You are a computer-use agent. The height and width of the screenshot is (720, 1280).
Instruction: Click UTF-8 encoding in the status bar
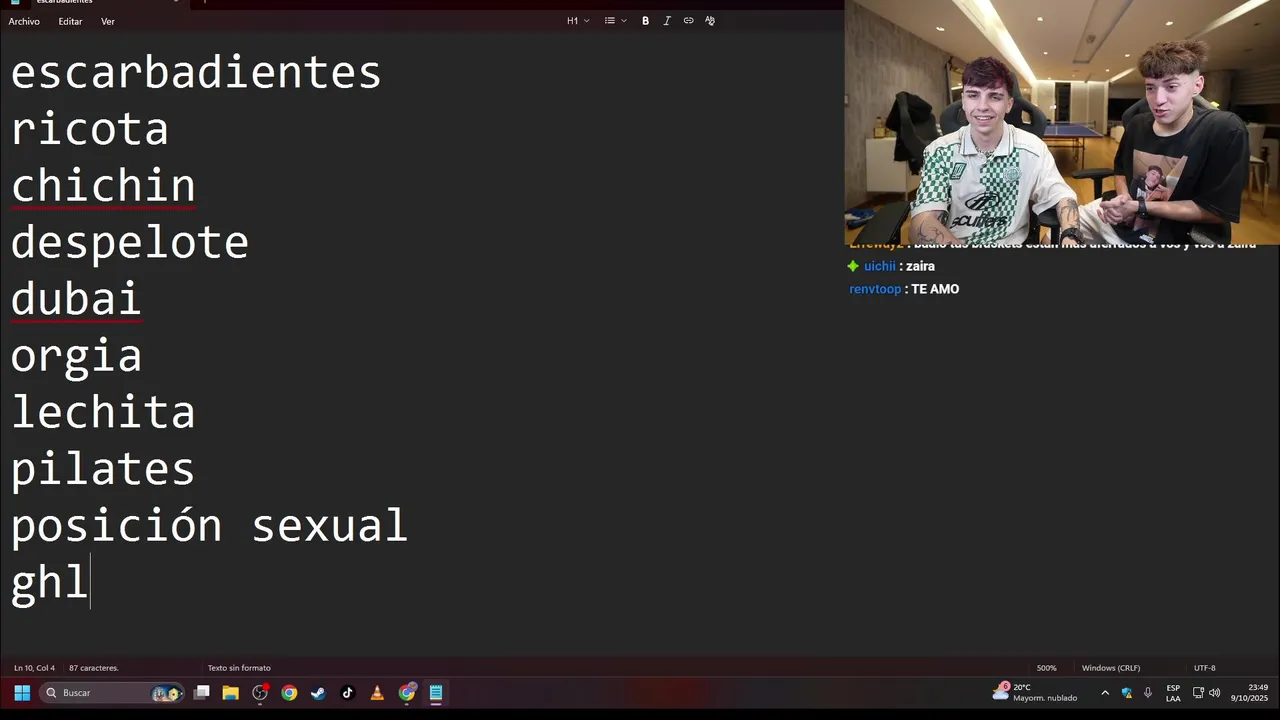1205,668
